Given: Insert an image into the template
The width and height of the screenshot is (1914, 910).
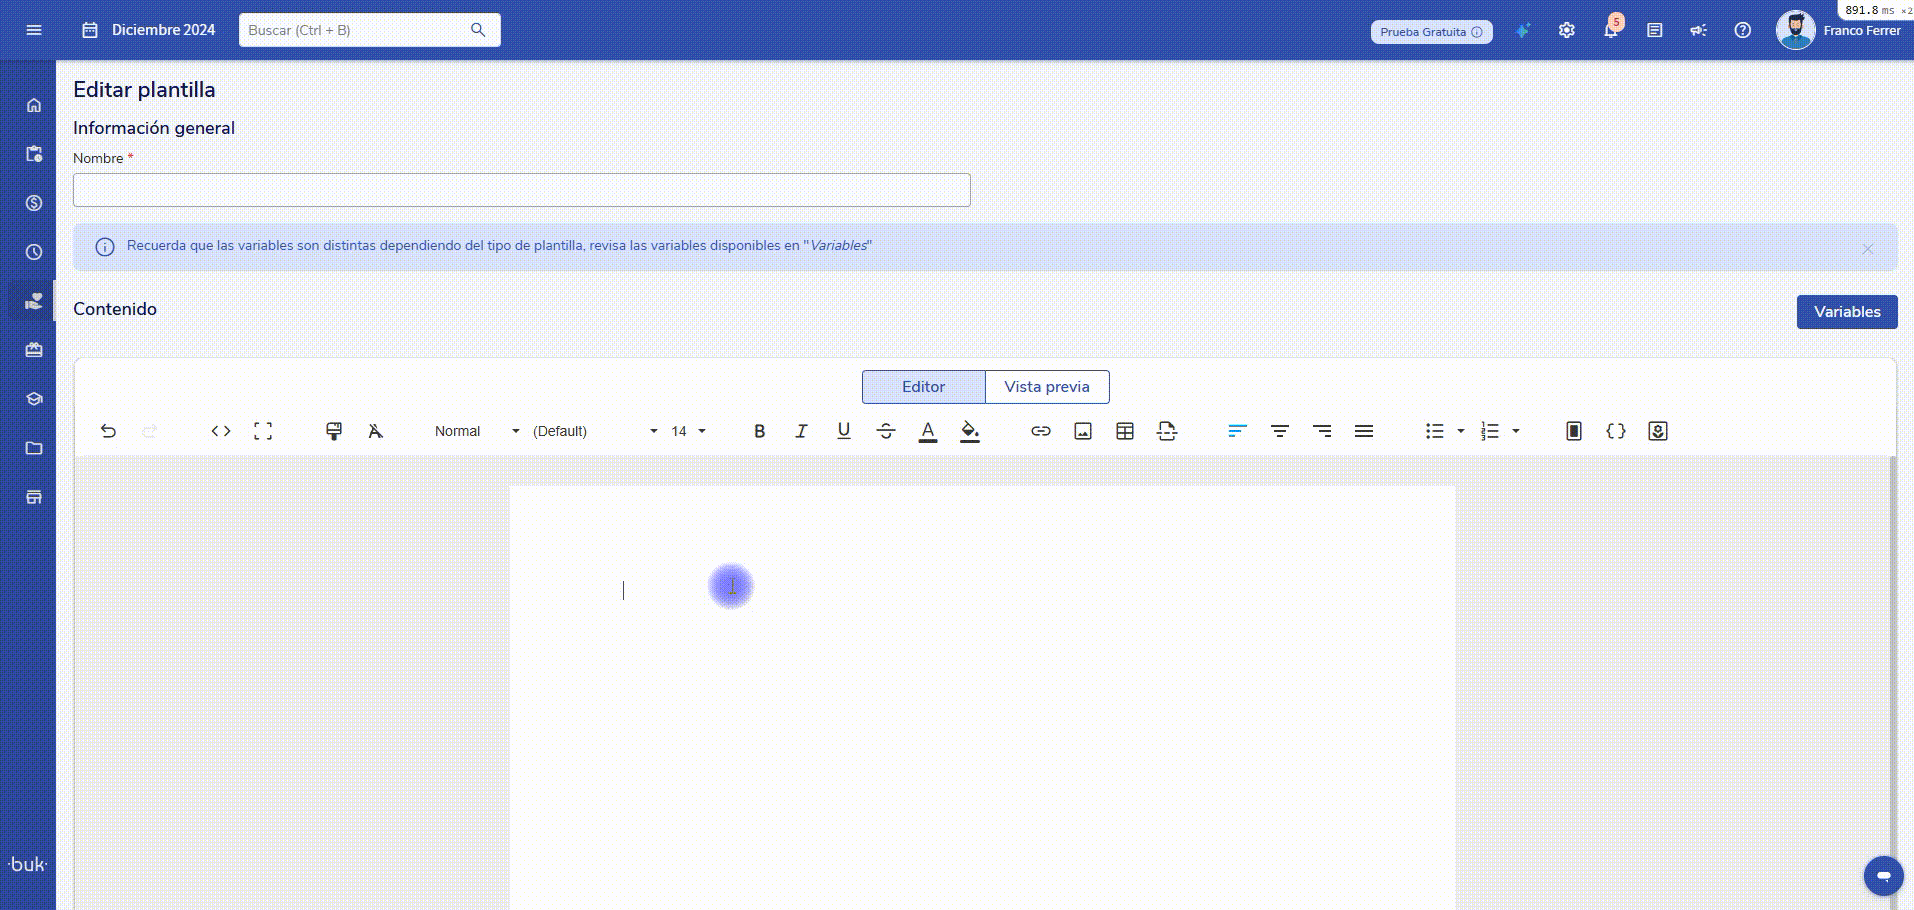Looking at the screenshot, I should [x=1083, y=431].
